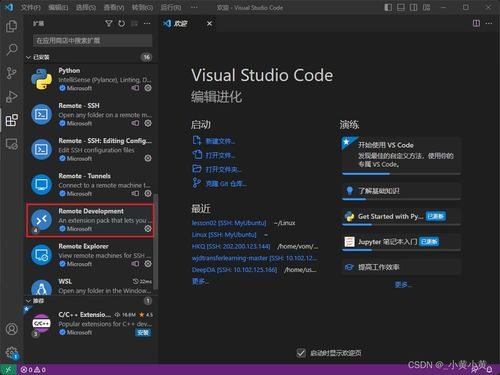
Task: Open customize layout icon in title bar
Action: [x=426, y=7]
